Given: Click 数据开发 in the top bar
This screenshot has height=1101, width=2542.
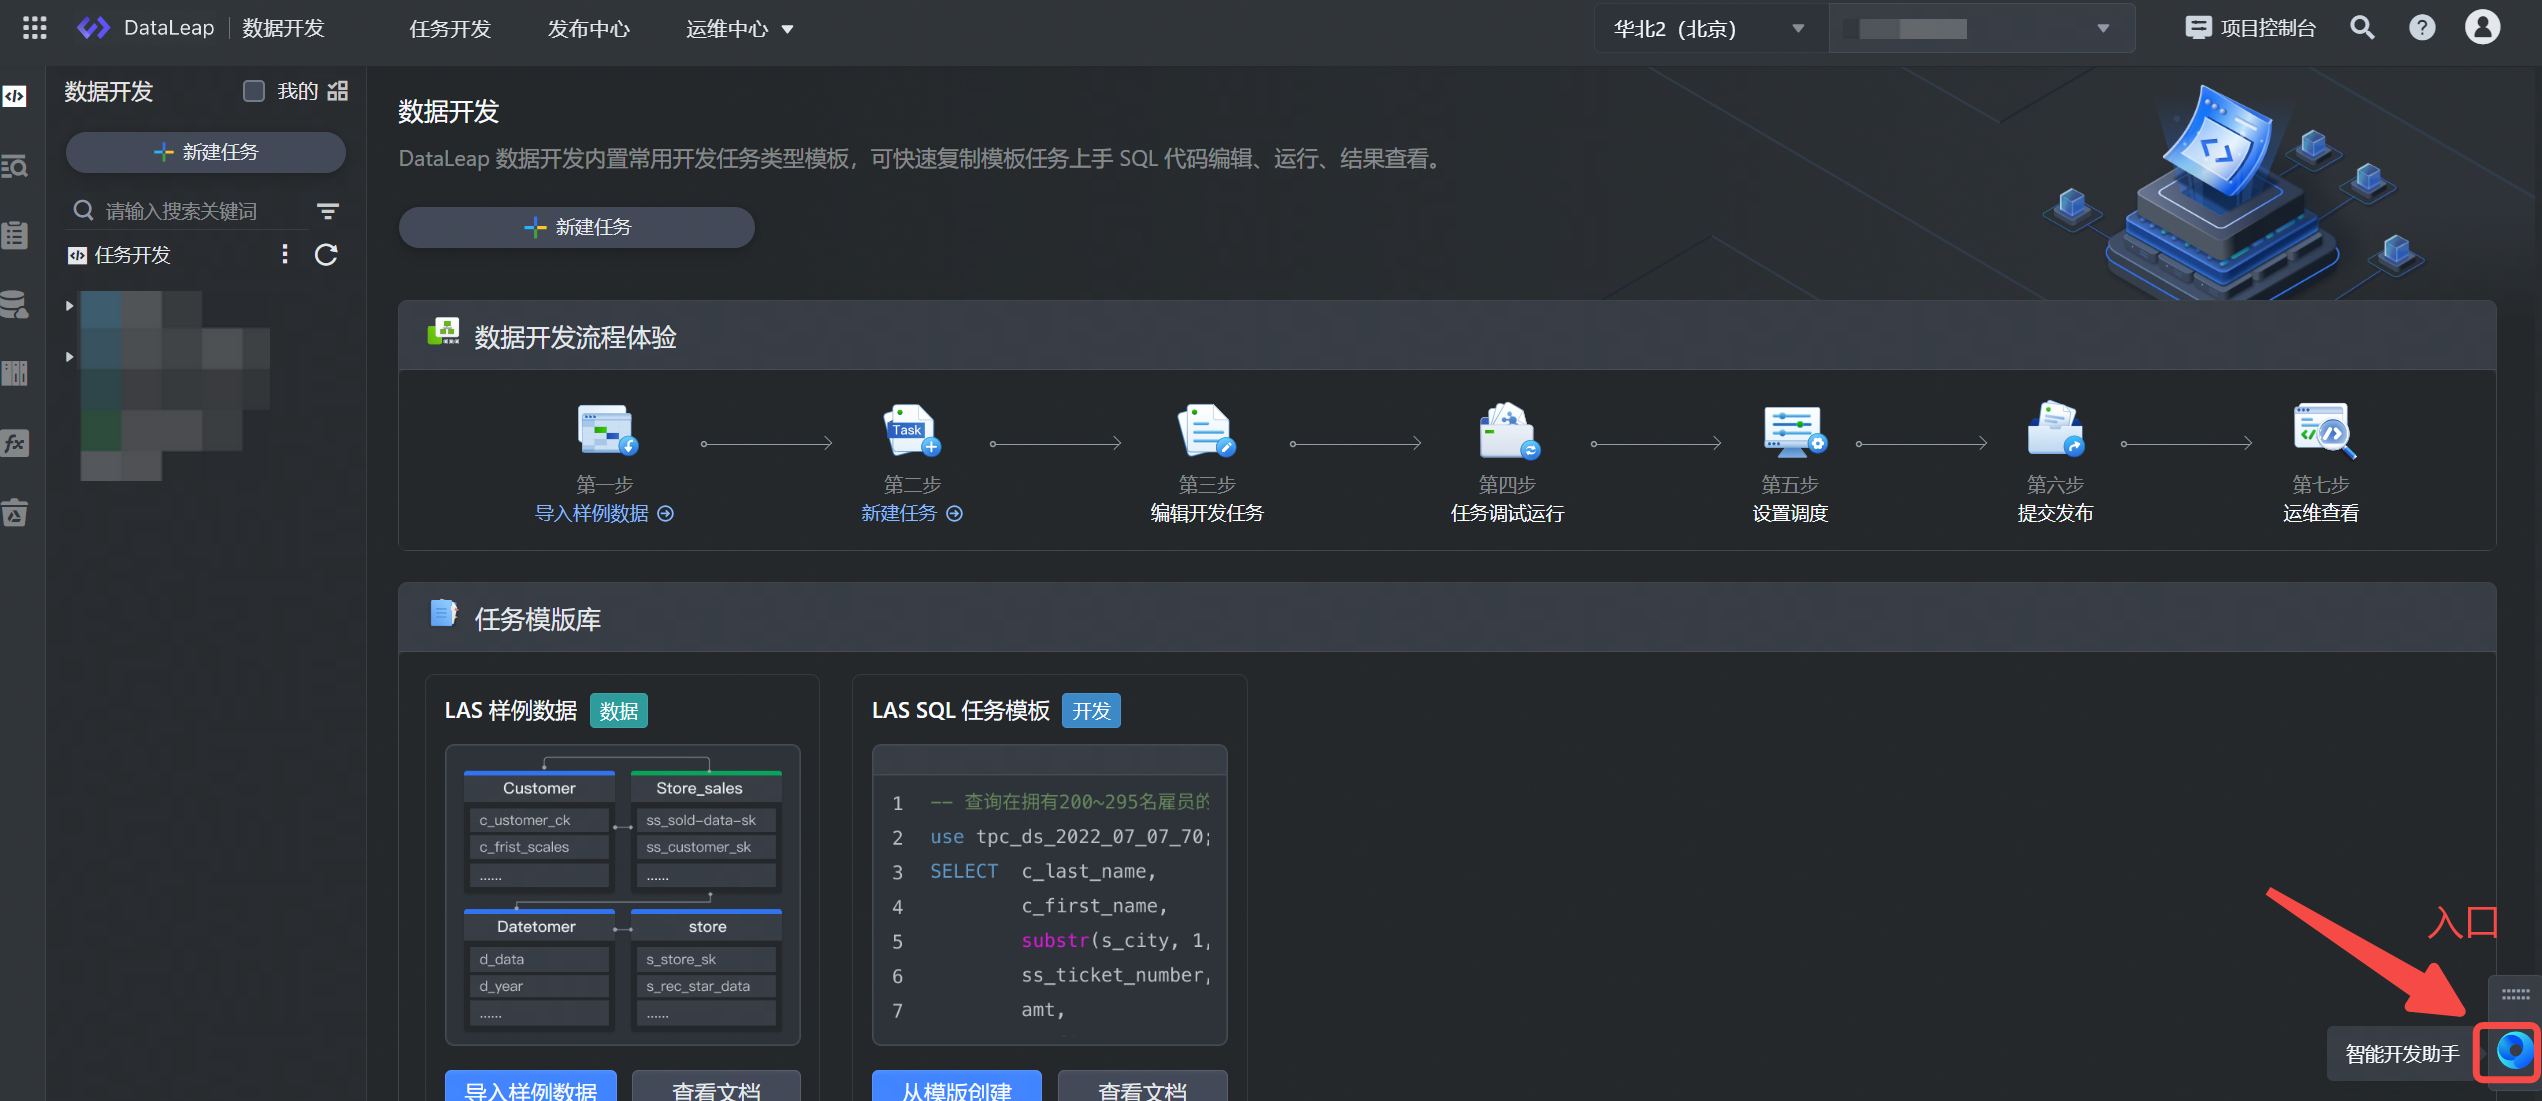Looking at the screenshot, I should point(284,28).
